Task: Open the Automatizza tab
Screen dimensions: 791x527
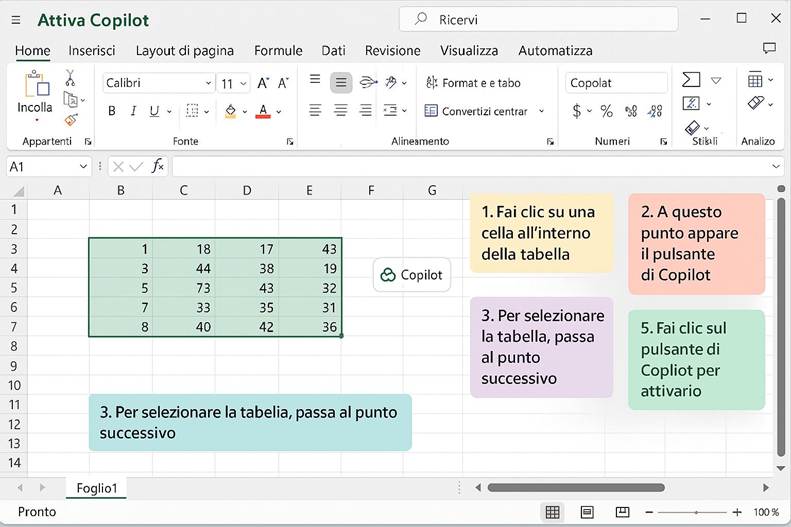Action: click(x=555, y=51)
